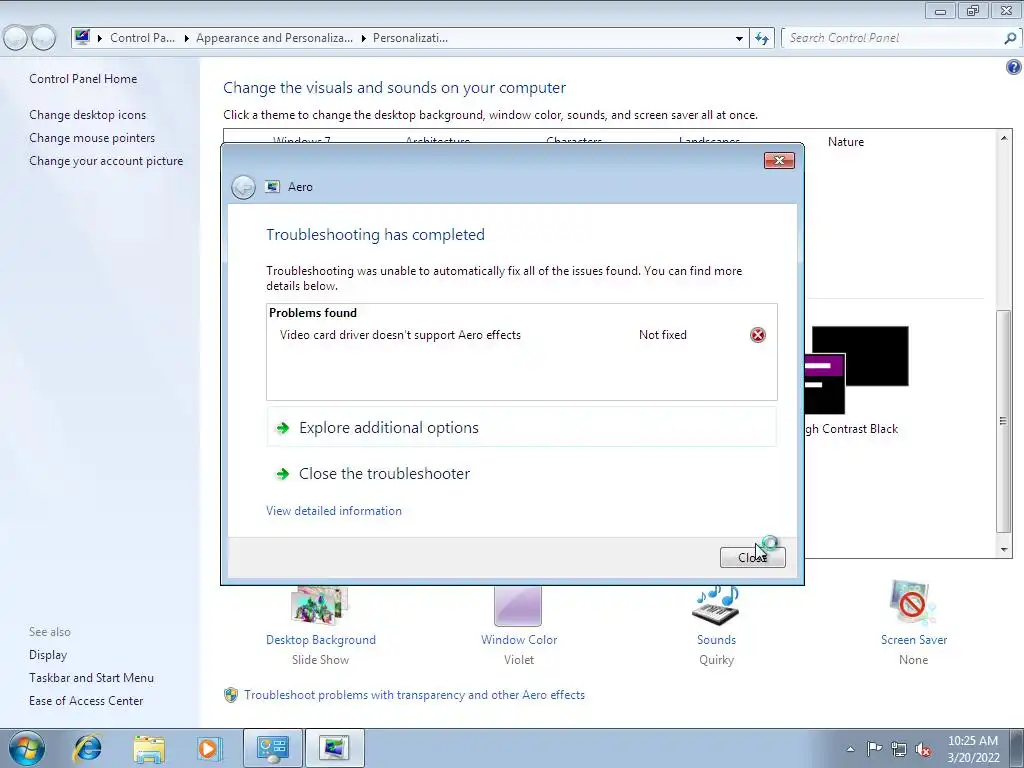The height and width of the screenshot is (768, 1024).
Task: Click network tray icon
Action: 899,749
